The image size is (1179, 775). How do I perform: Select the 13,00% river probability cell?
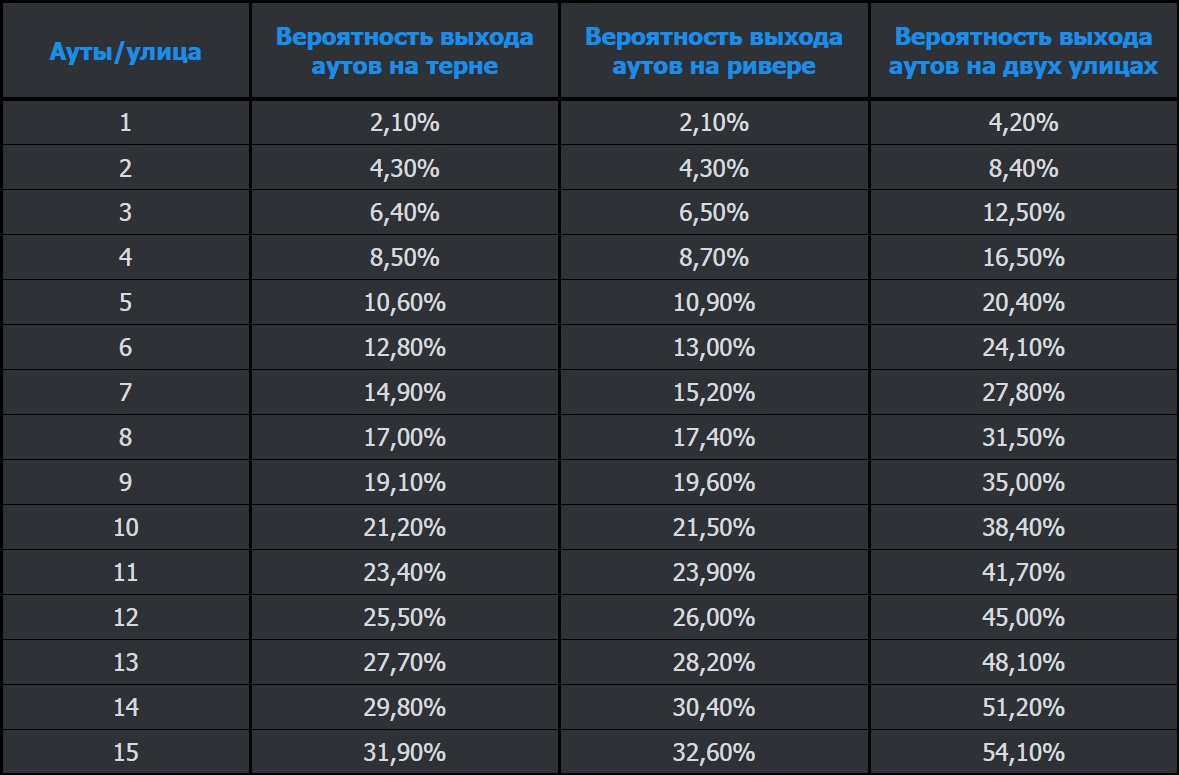[x=713, y=347]
